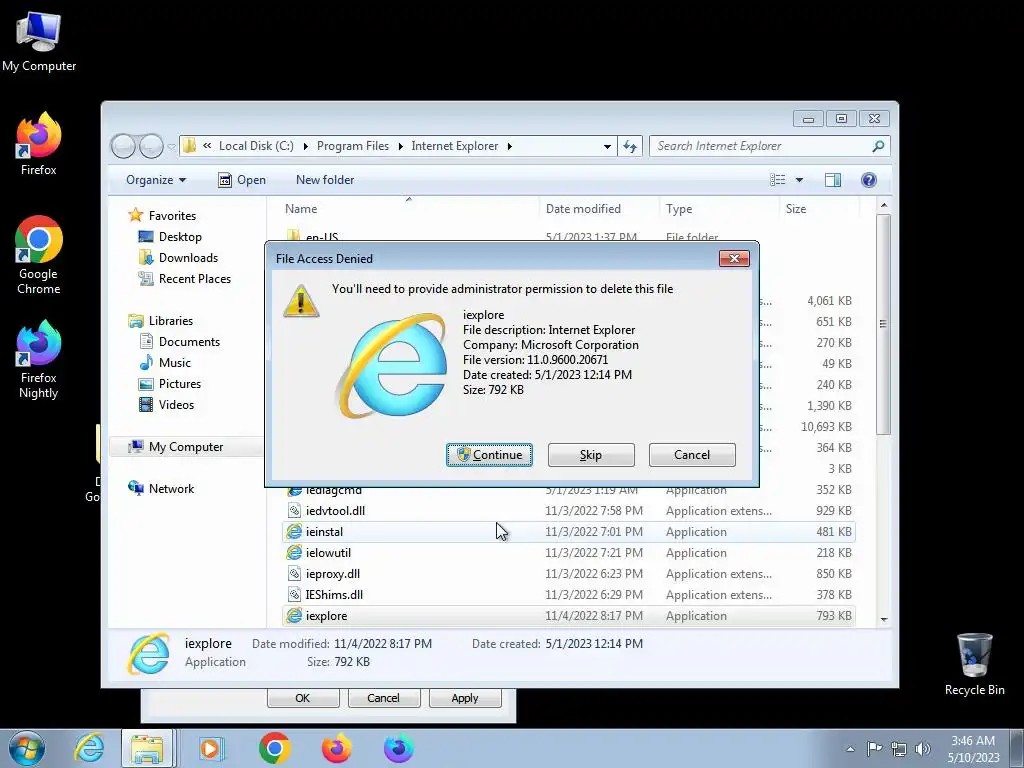The width and height of the screenshot is (1024, 768).
Task: Launch Firefox Nightly desktop shortcut
Action: coord(39,359)
